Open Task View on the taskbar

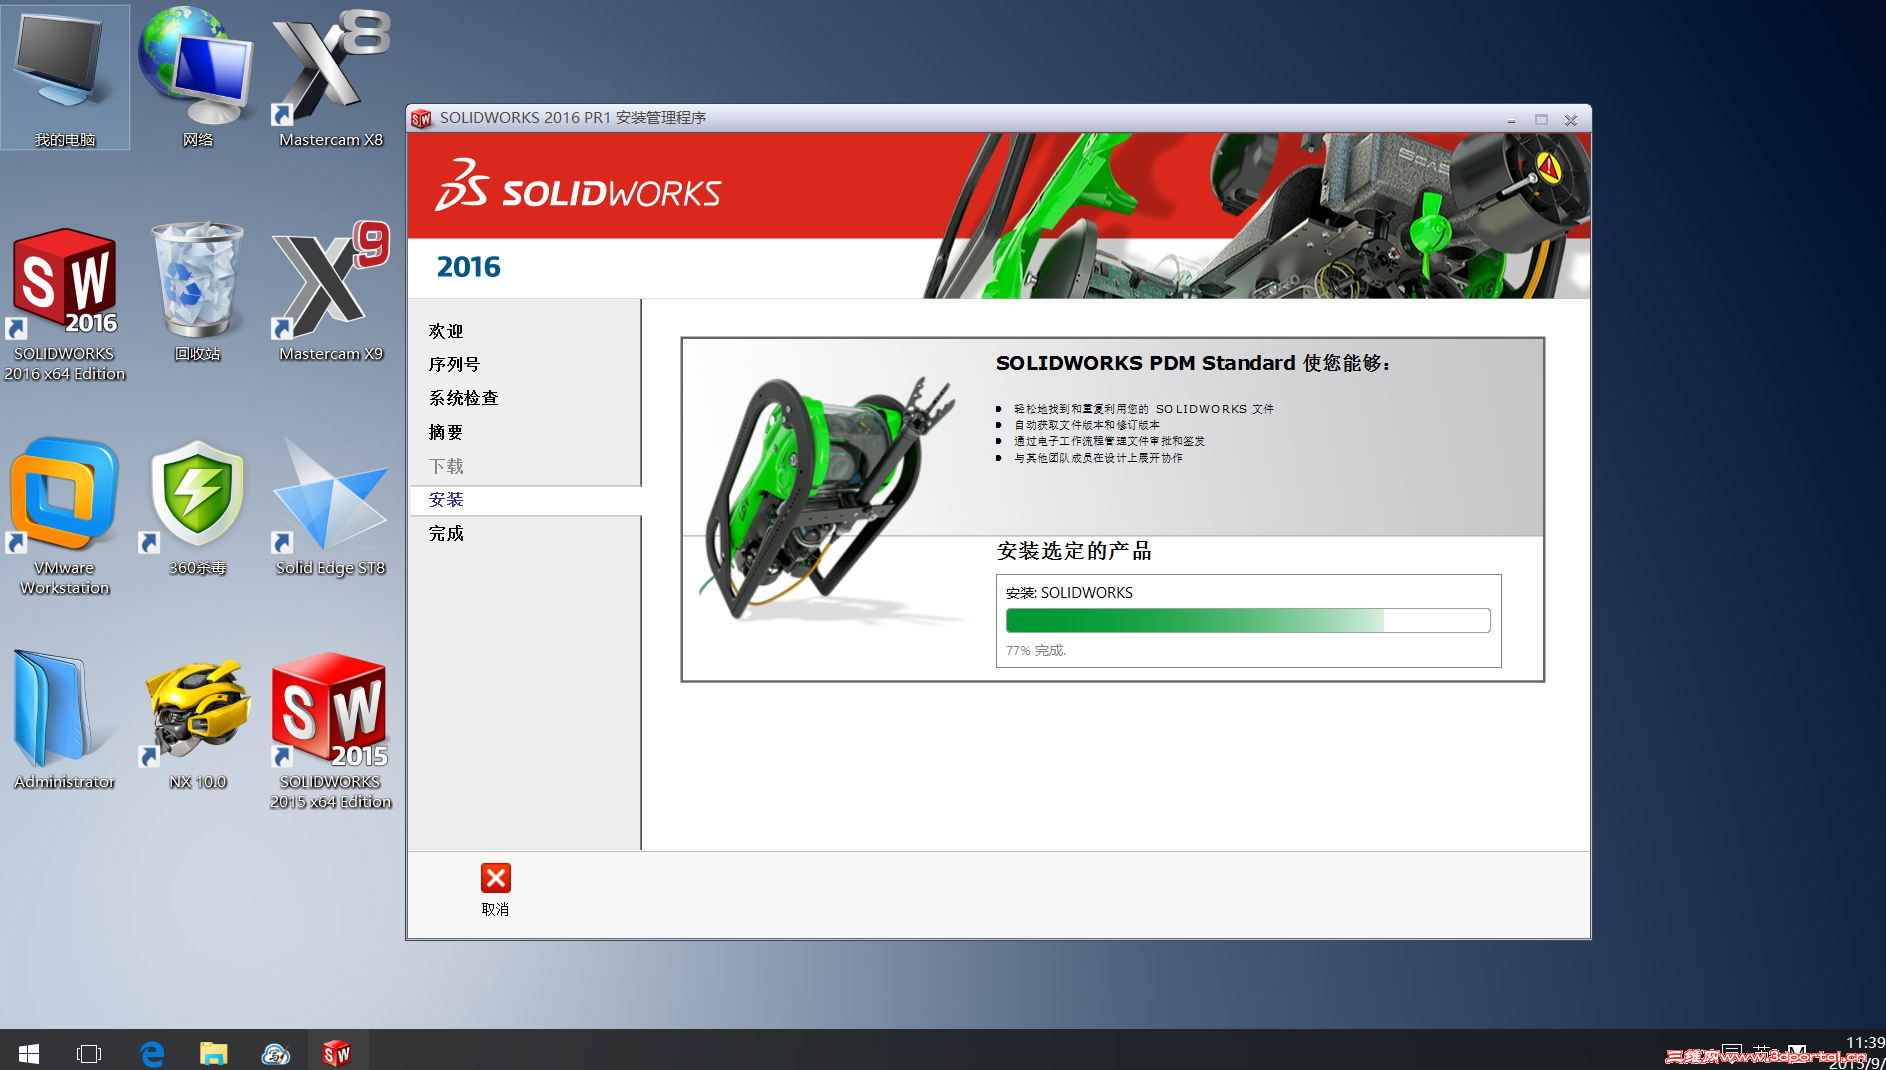[x=89, y=1053]
